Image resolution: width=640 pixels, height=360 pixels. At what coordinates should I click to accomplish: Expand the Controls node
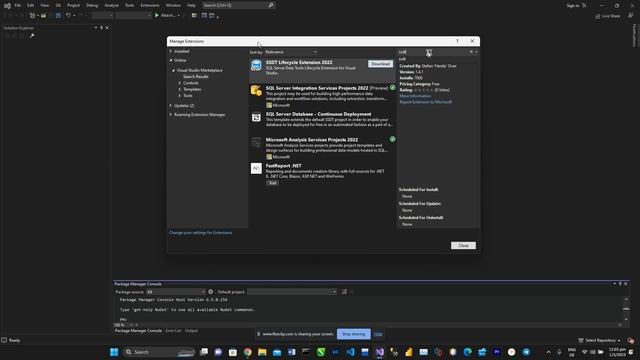[180, 83]
